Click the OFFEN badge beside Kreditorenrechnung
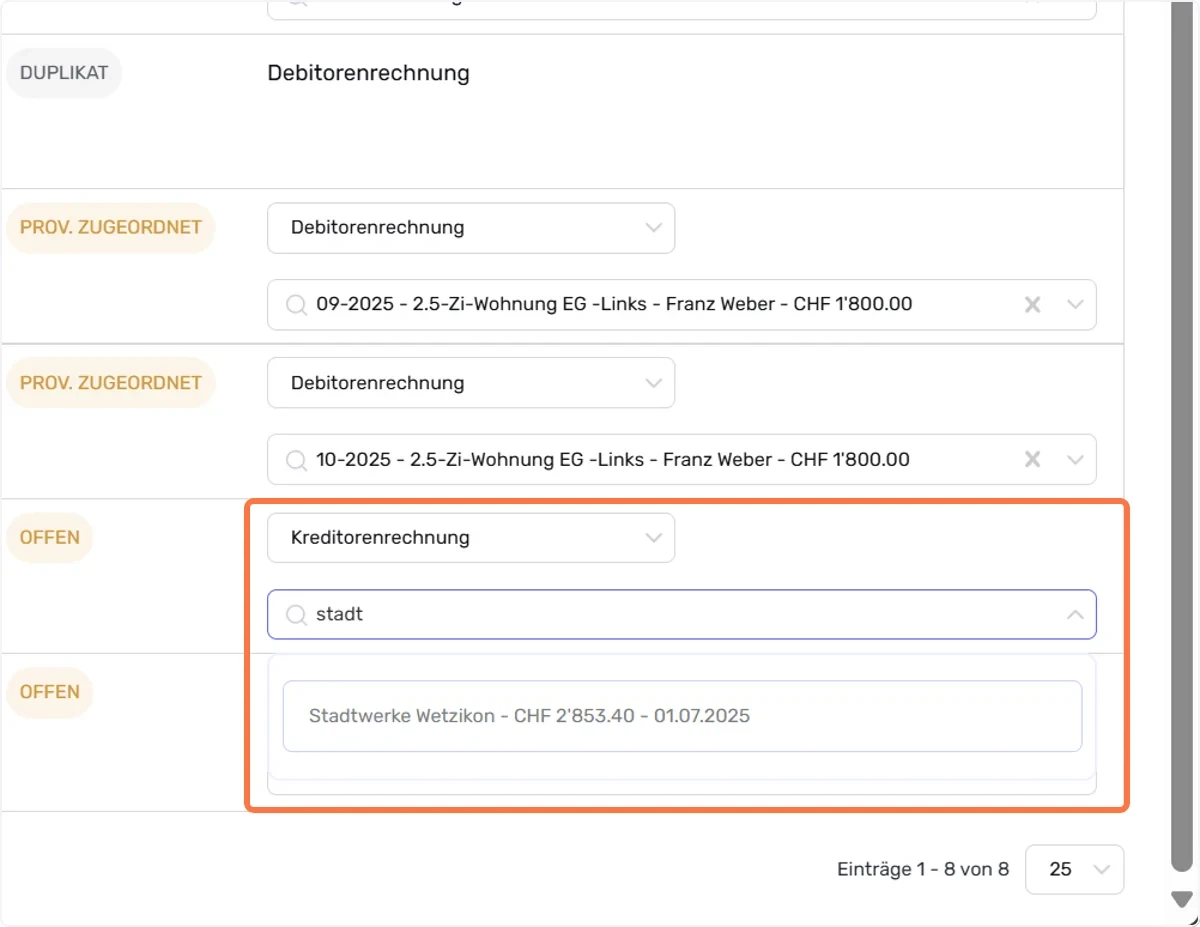Screen dimensions: 1200x927 tap(50, 538)
